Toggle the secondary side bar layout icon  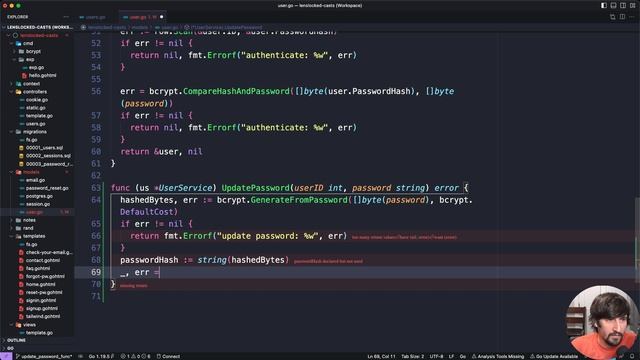tap(623, 6)
